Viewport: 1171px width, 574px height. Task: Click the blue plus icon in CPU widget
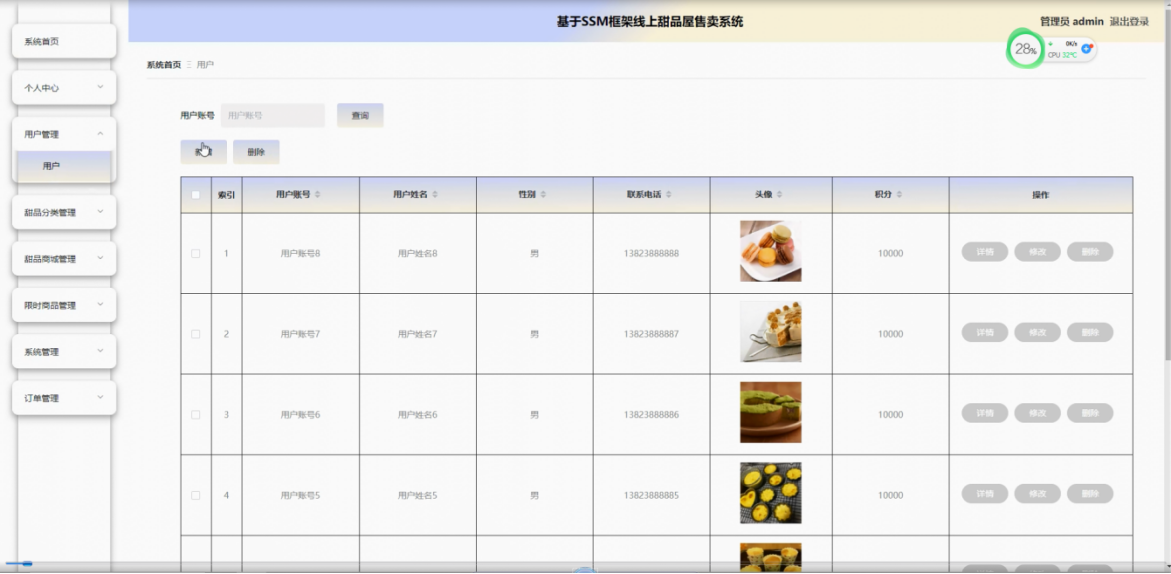pos(1087,49)
